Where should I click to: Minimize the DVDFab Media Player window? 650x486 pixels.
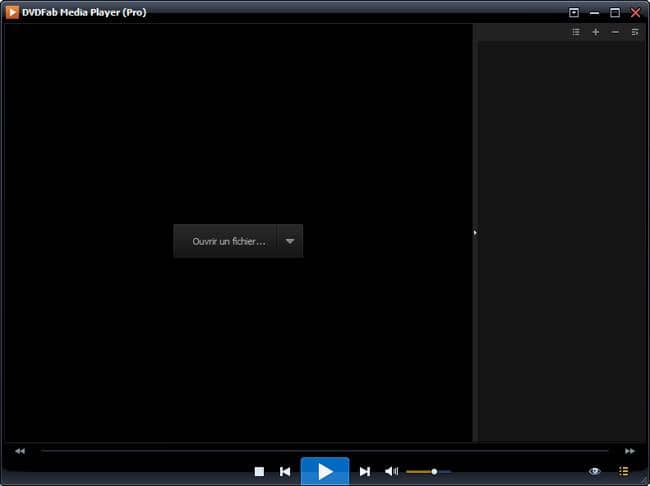click(594, 13)
